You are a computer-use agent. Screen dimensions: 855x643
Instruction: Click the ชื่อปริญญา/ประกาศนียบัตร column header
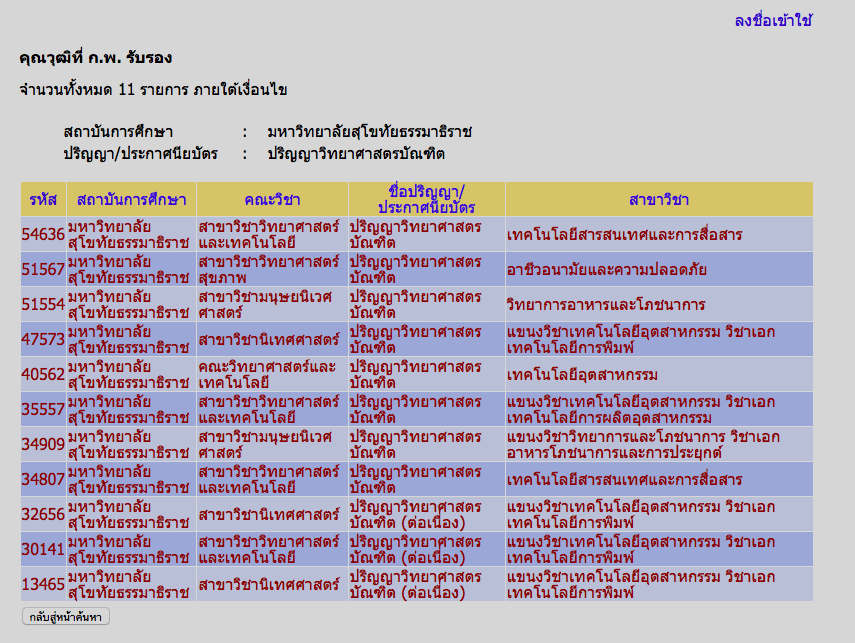[x=426, y=200]
